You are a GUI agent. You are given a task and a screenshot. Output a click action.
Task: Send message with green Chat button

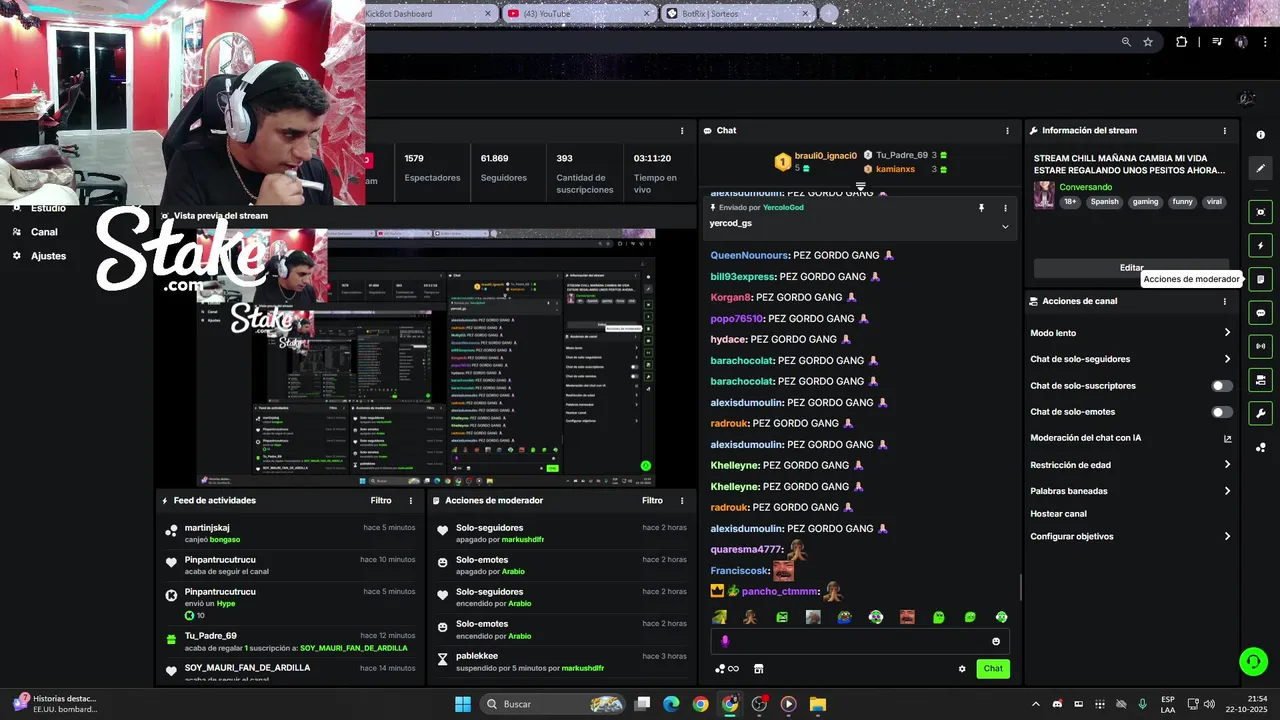click(993, 669)
